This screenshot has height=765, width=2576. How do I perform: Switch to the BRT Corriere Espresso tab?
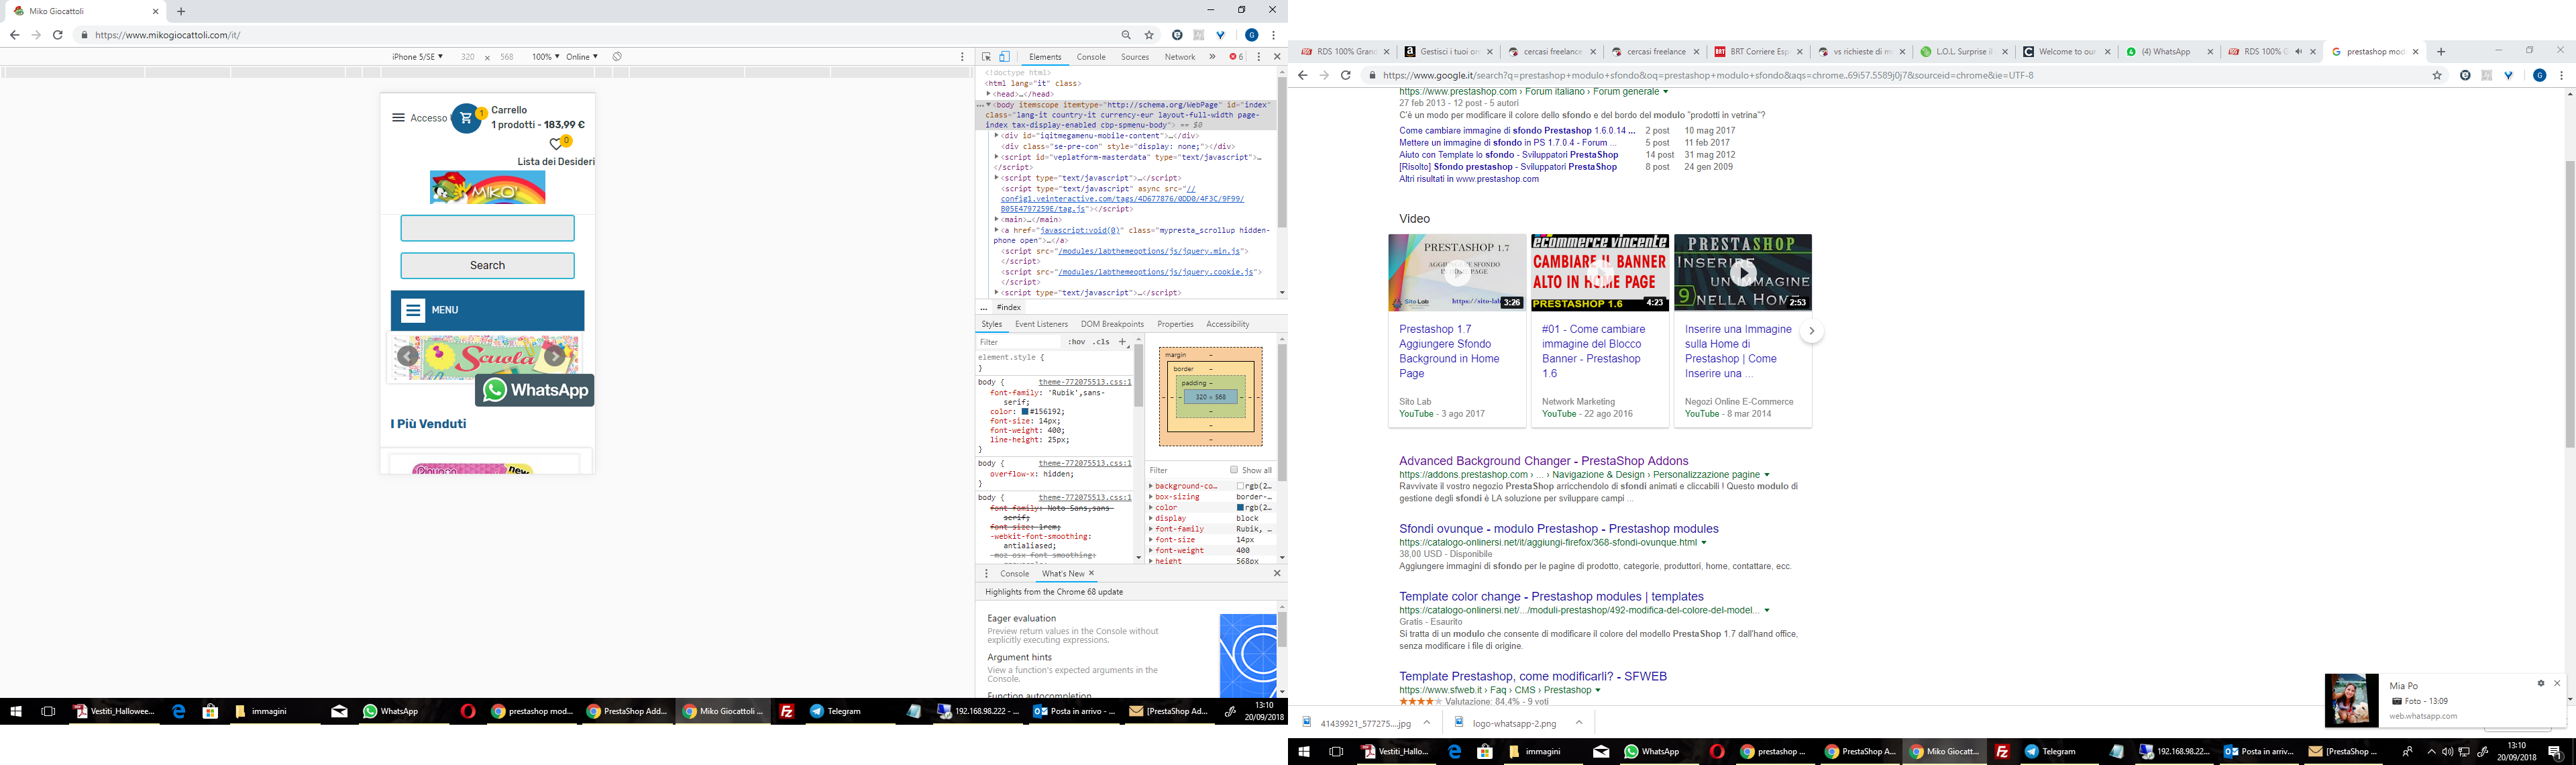(x=1758, y=52)
